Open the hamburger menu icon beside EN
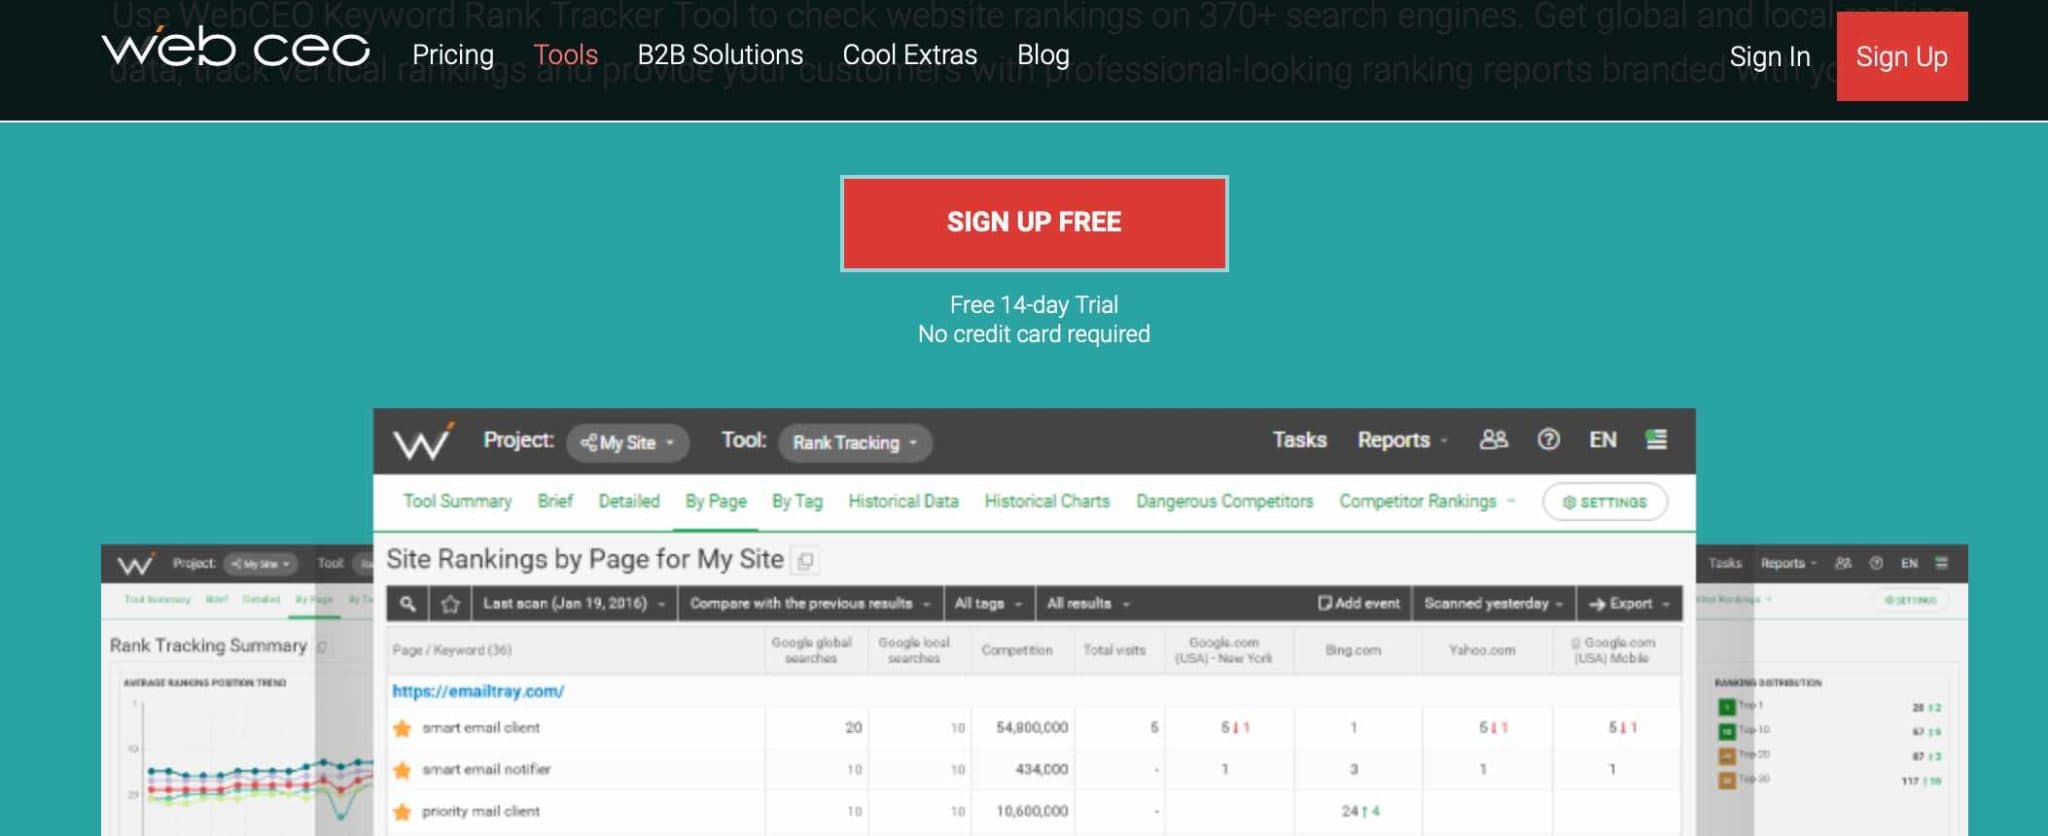The height and width of the screenshot is (836, 2048). (1656, 440)
